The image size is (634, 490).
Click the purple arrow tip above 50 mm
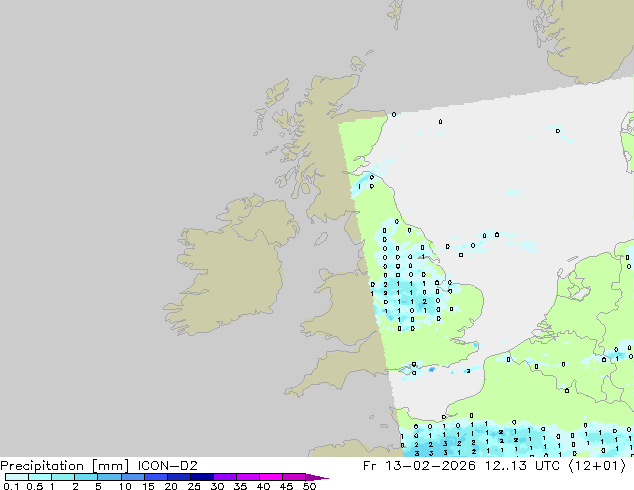(317, 477)
